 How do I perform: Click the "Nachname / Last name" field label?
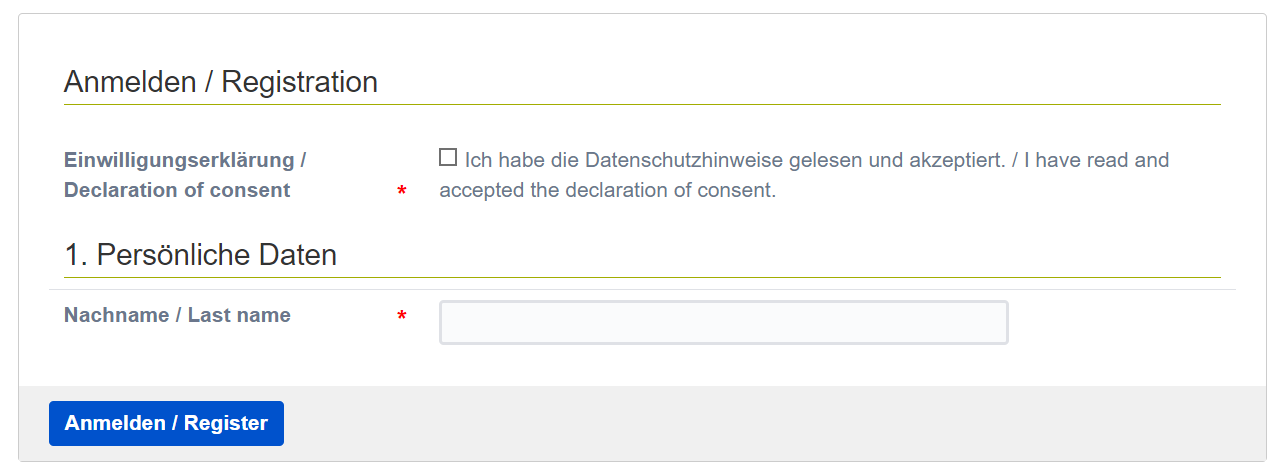click(177, 315)
